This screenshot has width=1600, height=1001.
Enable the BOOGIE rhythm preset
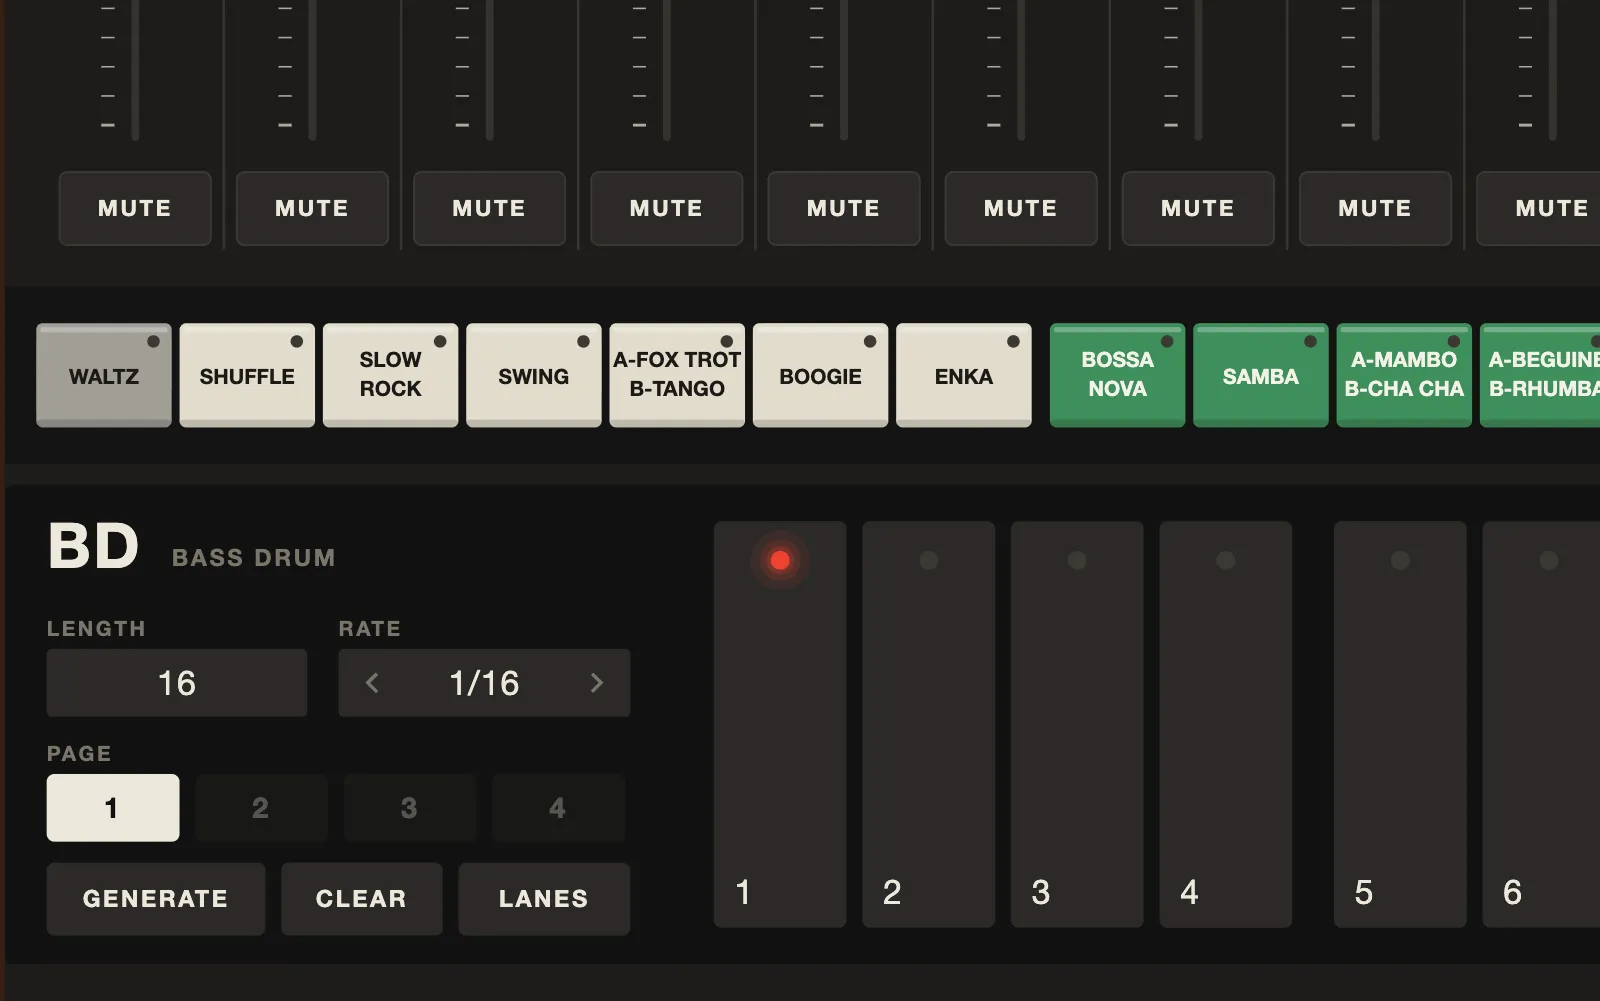[x=820, y=375]
